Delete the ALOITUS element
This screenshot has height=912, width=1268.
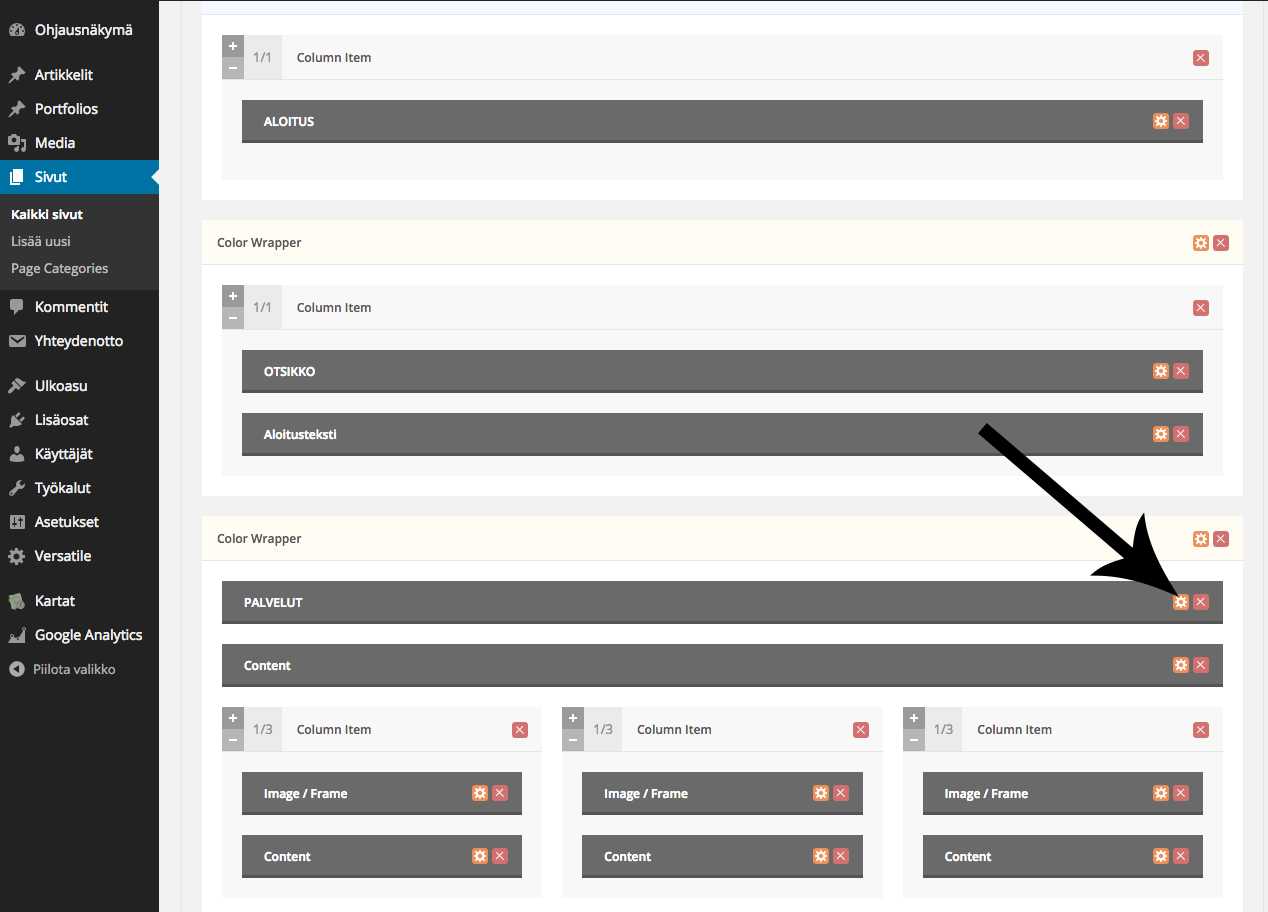(1181, 121)
